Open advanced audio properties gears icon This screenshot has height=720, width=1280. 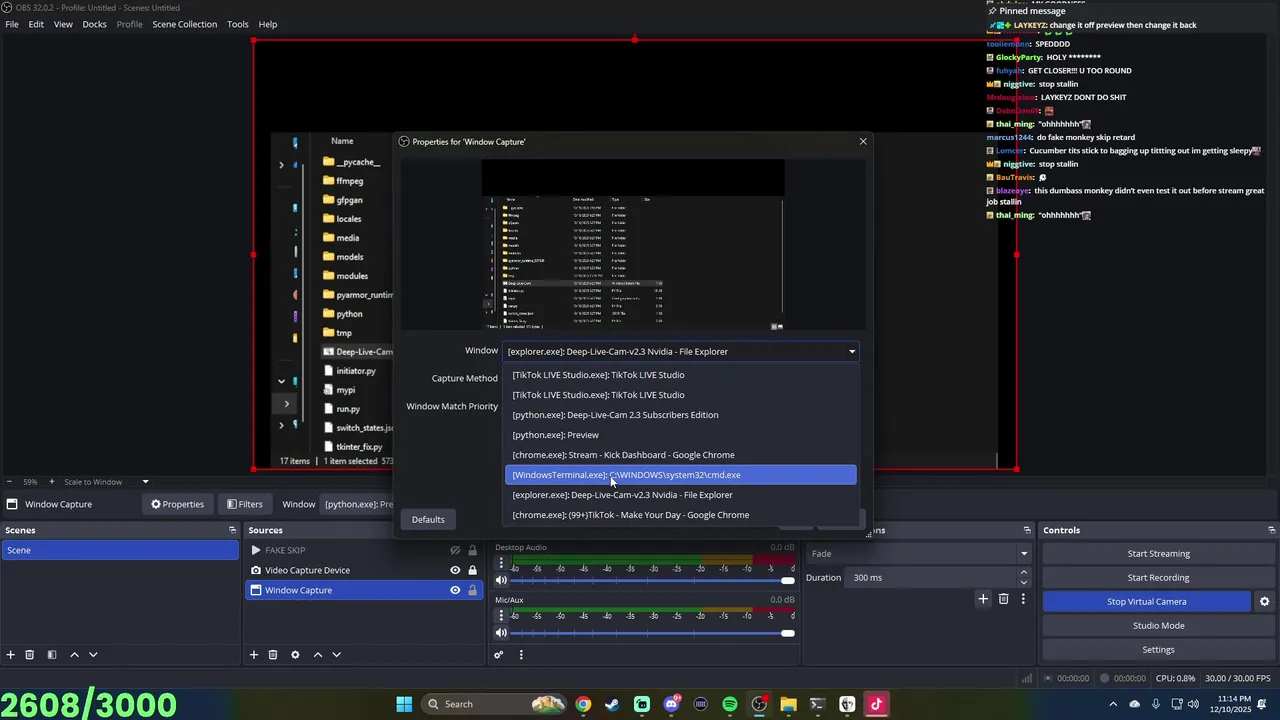click(498, 655)
